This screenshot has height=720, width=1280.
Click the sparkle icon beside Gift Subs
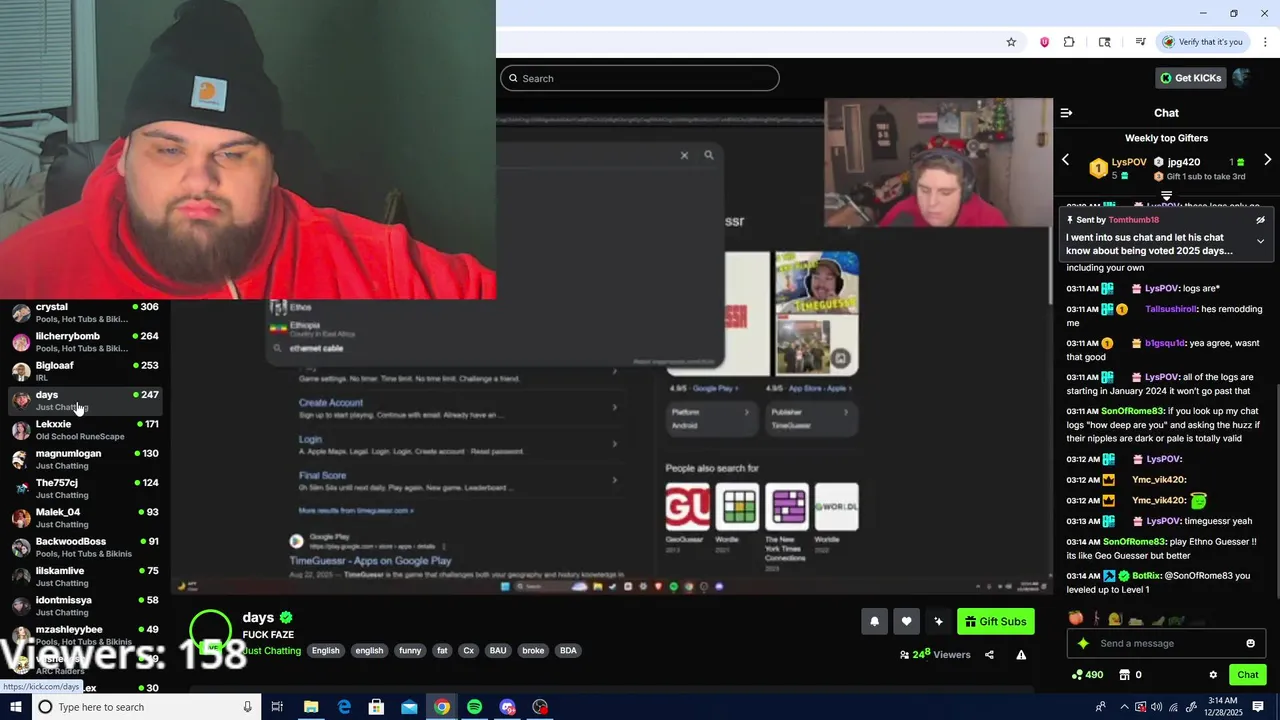tap(938, 621)
